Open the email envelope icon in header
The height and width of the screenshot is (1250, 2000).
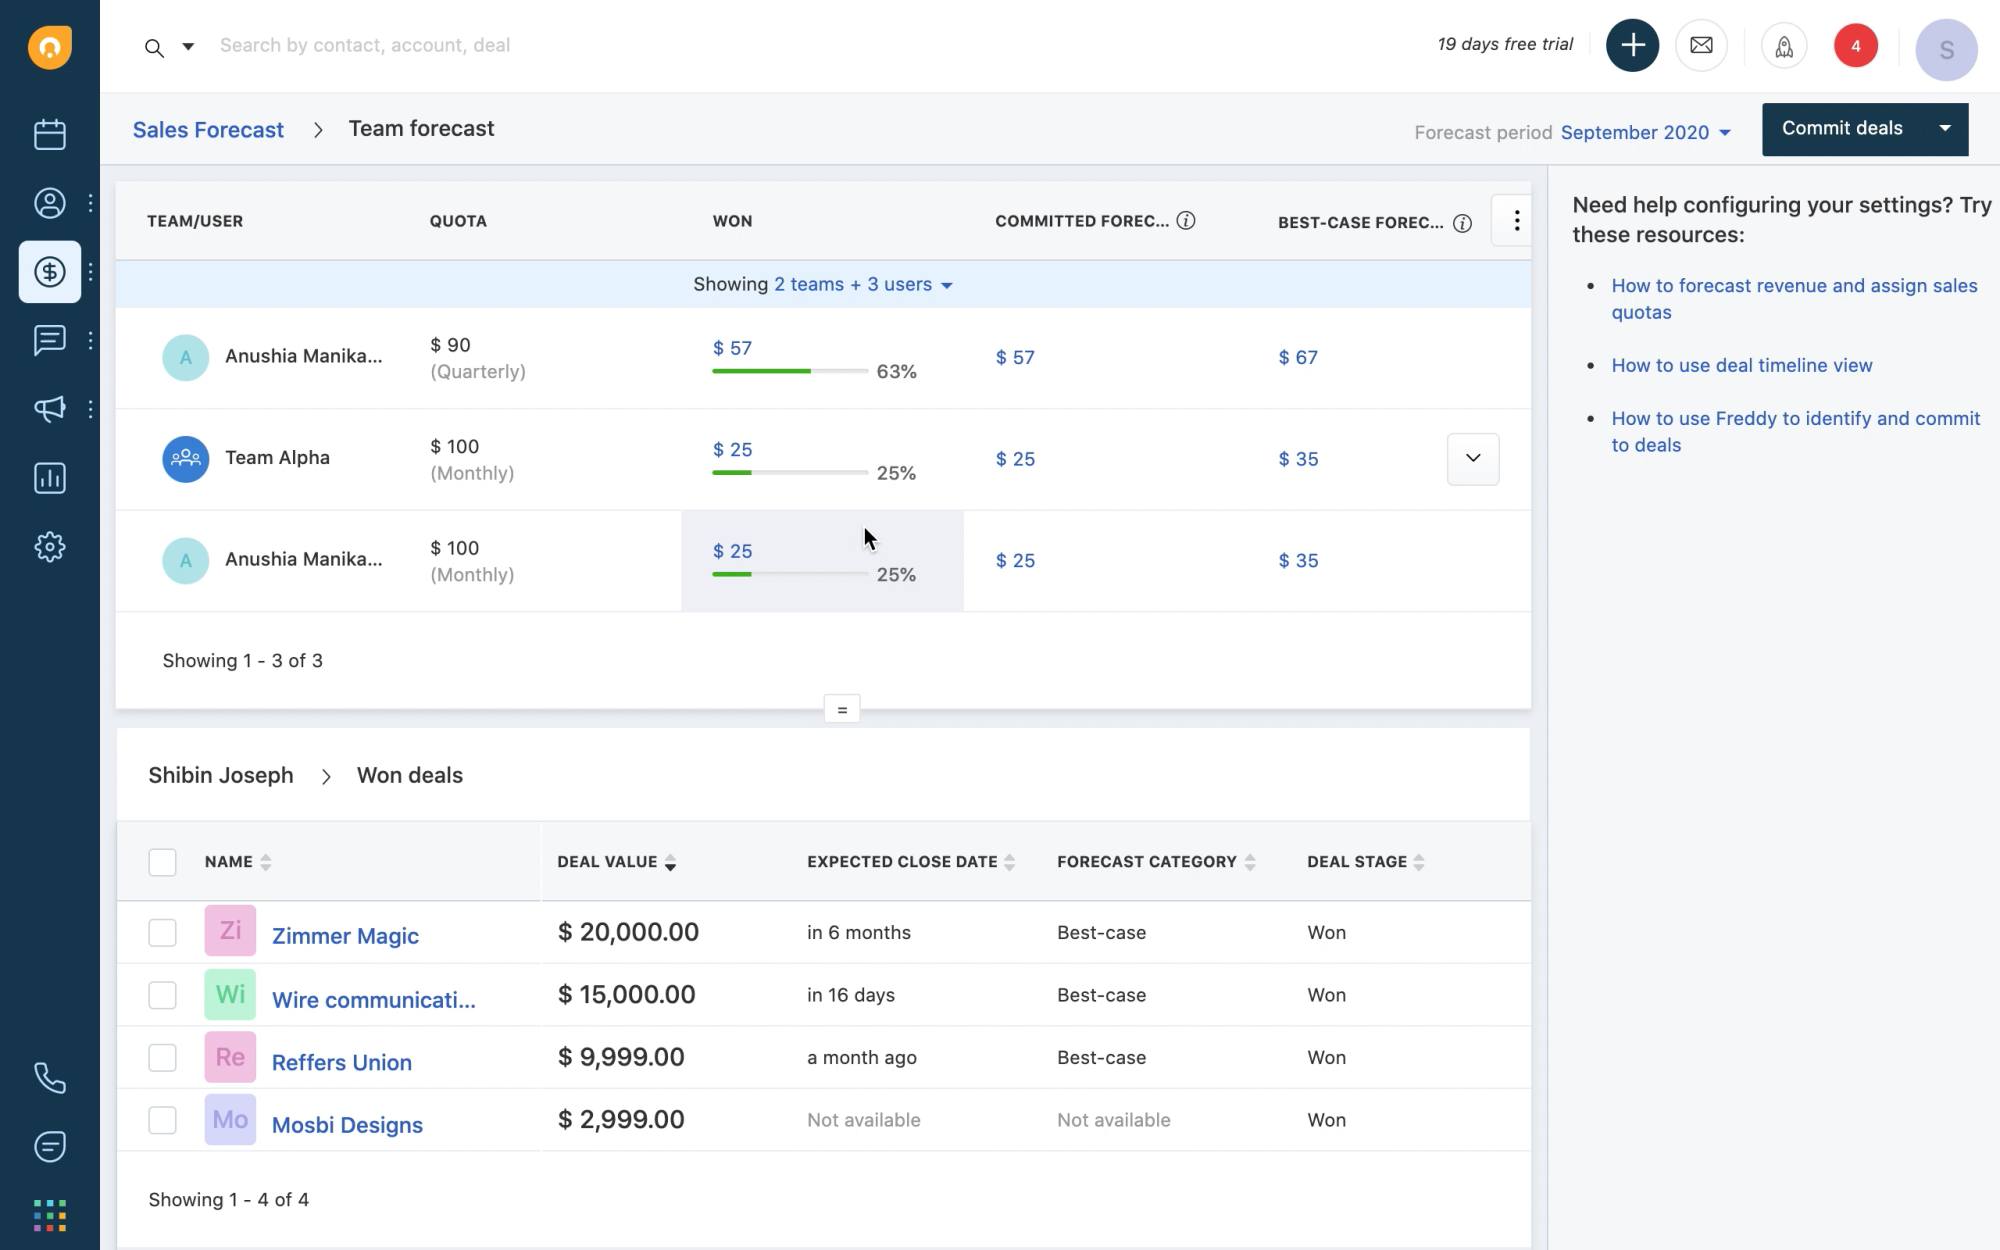coord(1701,45)
